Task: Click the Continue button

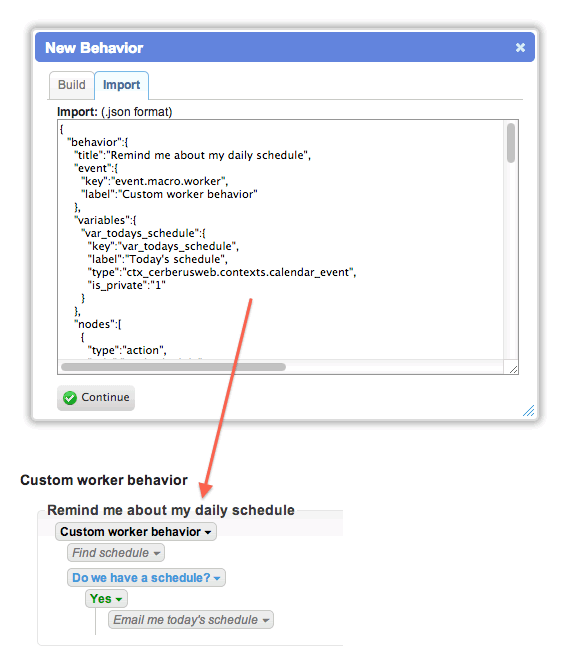Action: [96, 397]
